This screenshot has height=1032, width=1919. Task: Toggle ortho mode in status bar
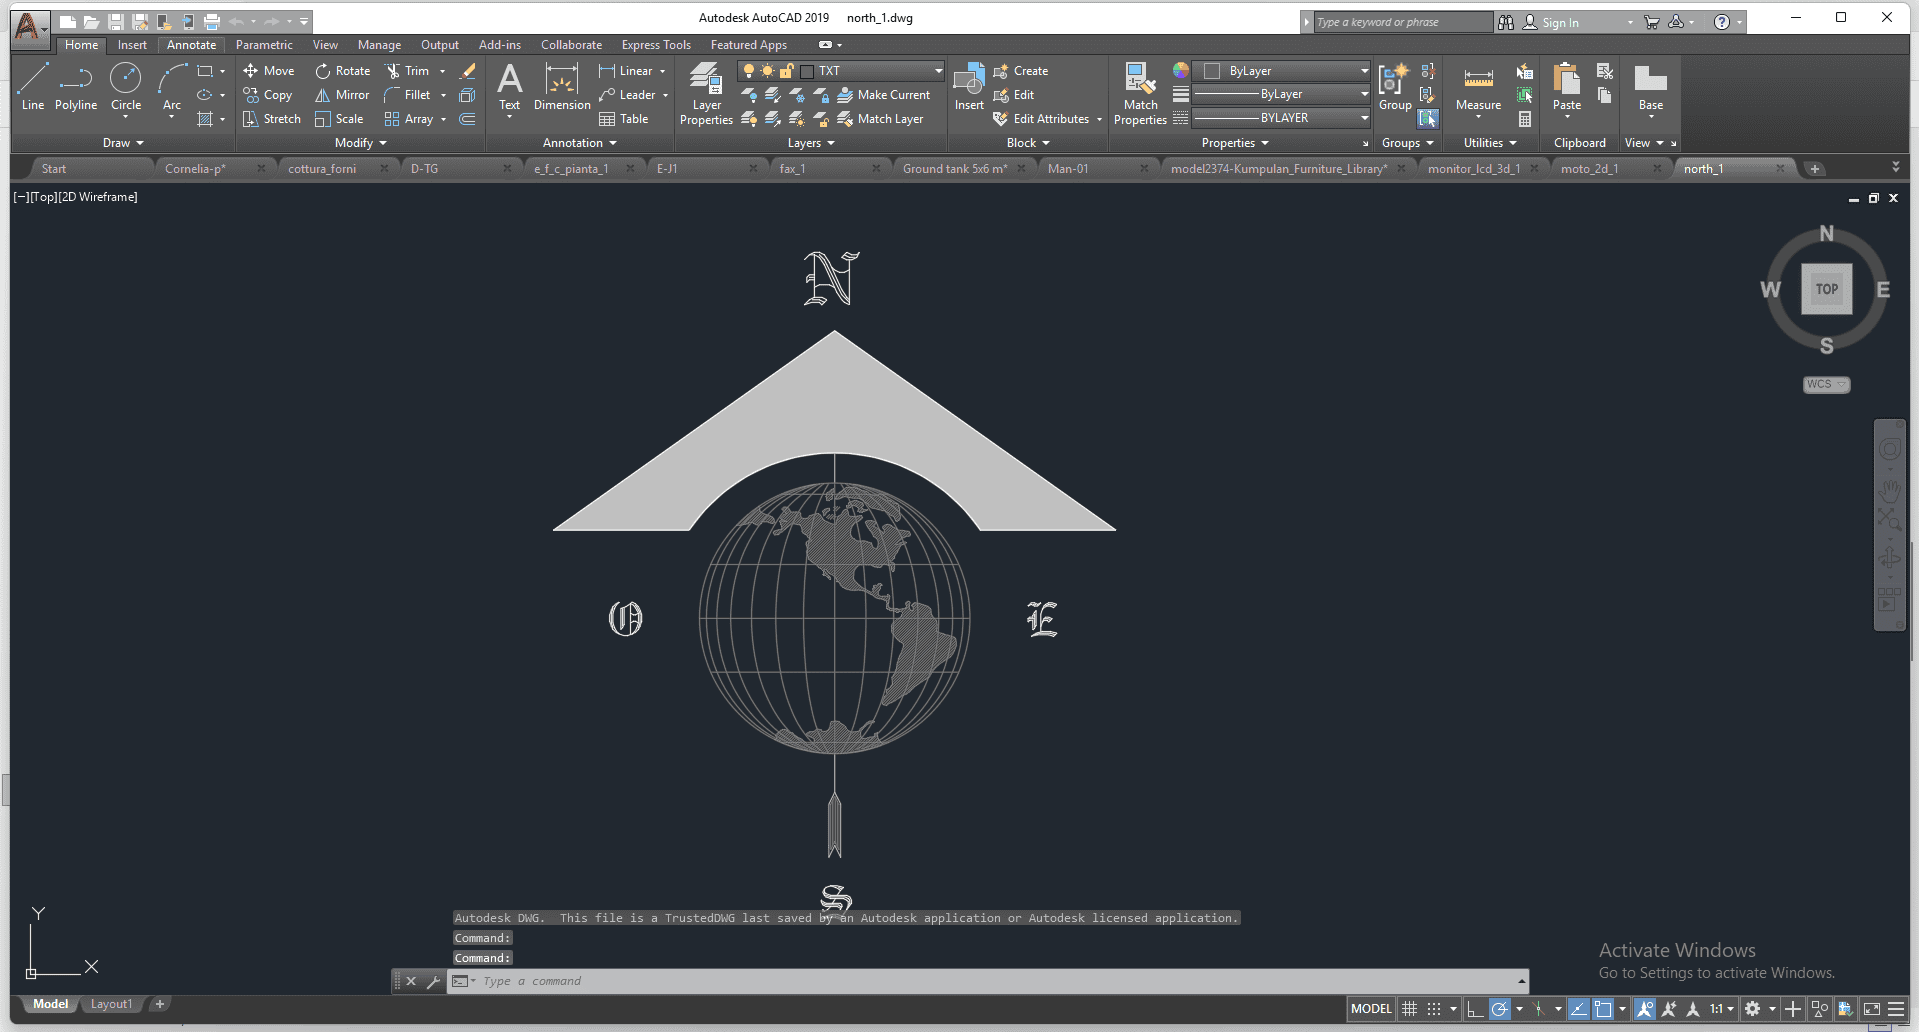click(1475, 1009)
